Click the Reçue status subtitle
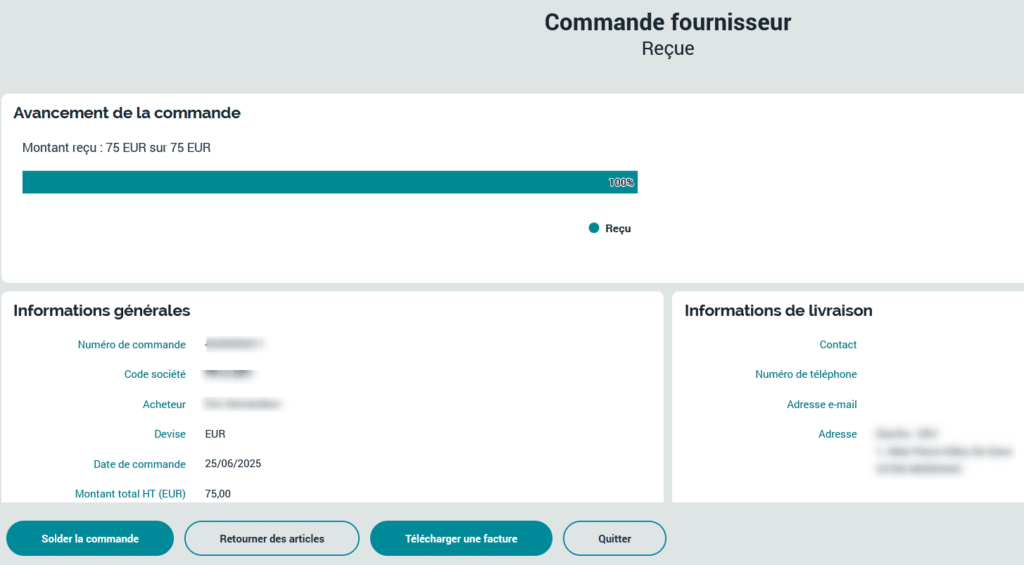Screen dimensions: 1024x565 click(x=667, y=48)
